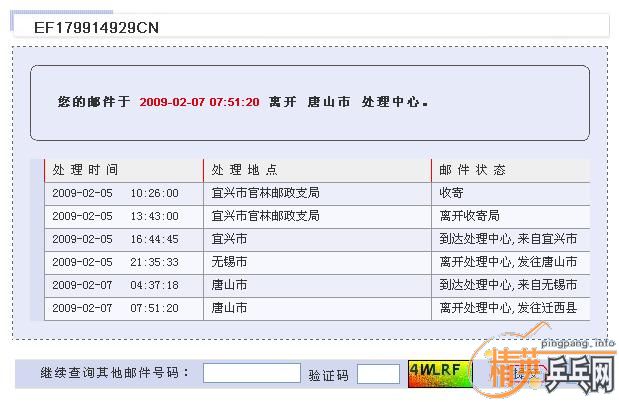This screenshot has height=402, width=619.
Task: Click the red timestamp 2009-02-07 07:51:20
Action: 199,102
